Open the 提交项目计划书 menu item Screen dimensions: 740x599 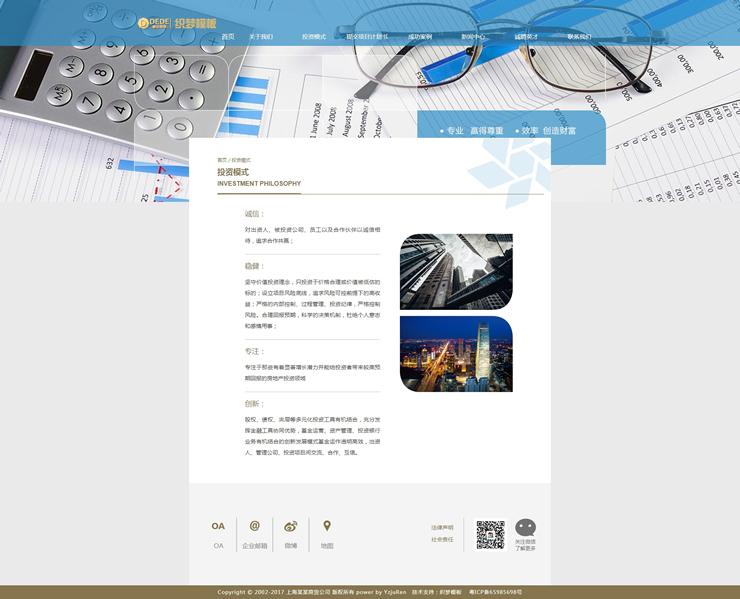(x=367, y=37)
